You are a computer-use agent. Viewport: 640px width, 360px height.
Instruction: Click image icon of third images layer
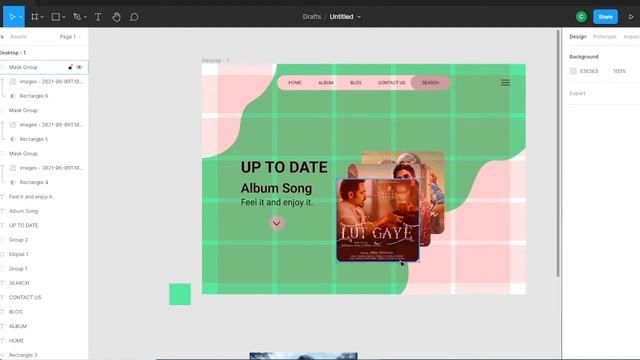coord(13,168)
